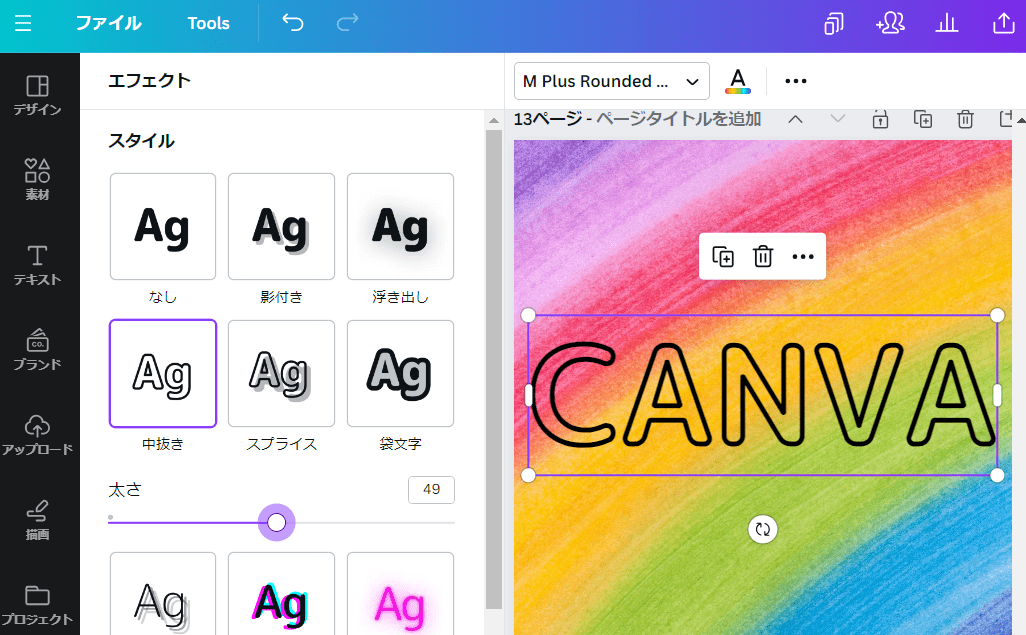
Task: Open the 素材 elements sidebar panel
Action: click(x=37, y=179)
